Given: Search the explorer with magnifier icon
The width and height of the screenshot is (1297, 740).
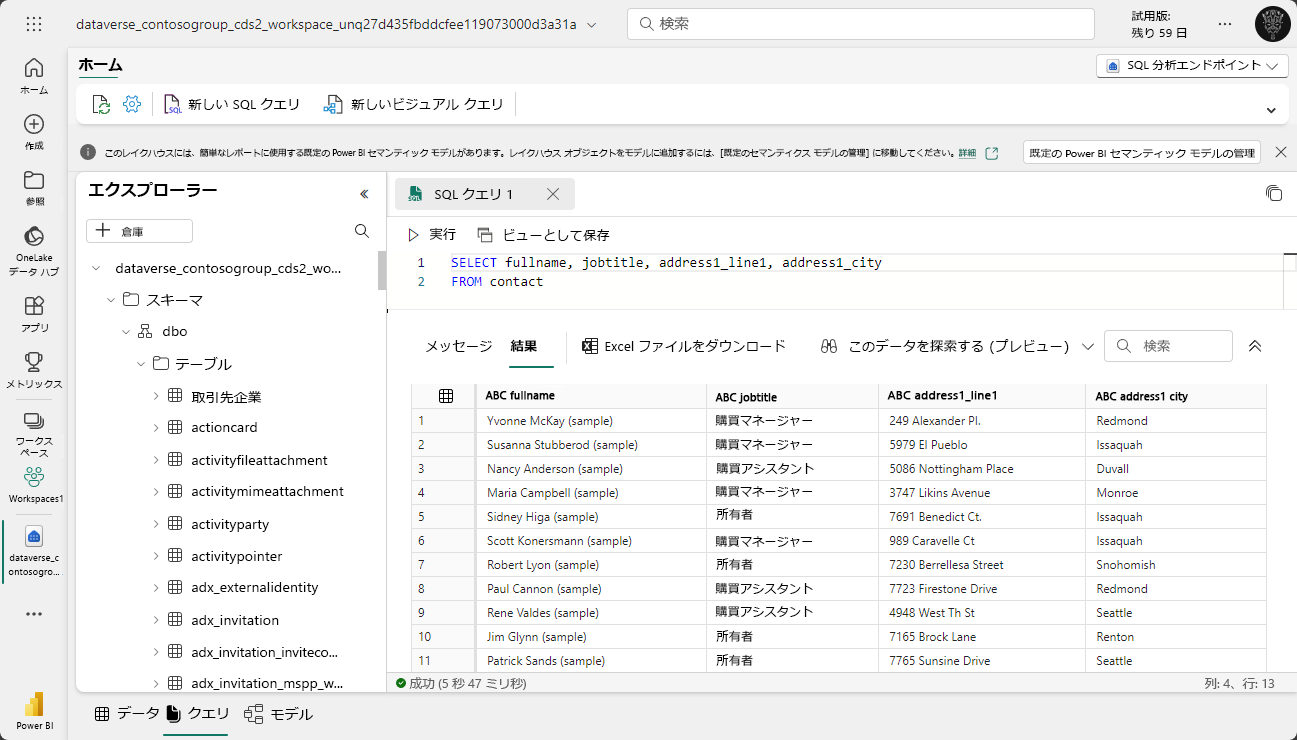Looking at the screenshot, I should tap(362, 231).
